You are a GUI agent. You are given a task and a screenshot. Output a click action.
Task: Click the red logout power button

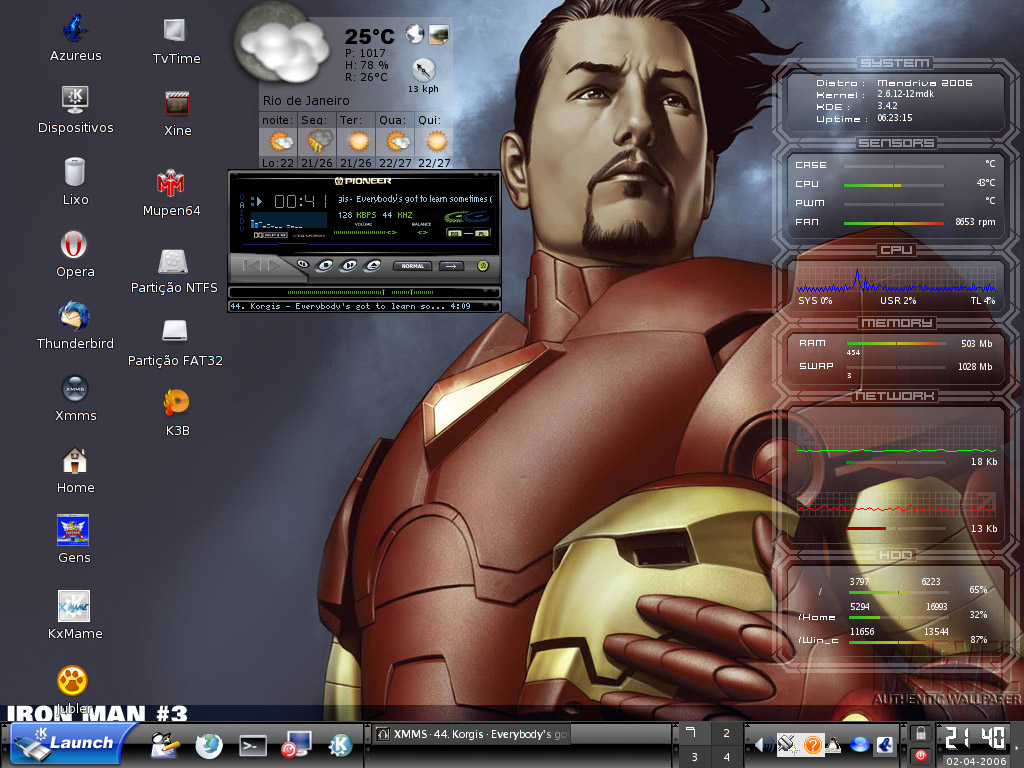tap(920, 756)
